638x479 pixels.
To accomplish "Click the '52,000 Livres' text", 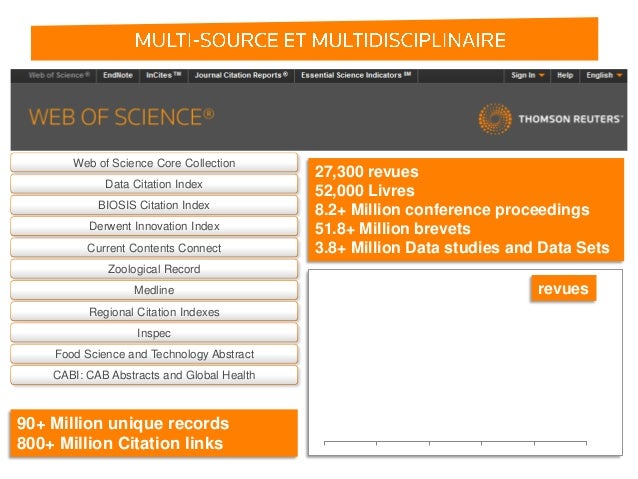I will [365, 190].
